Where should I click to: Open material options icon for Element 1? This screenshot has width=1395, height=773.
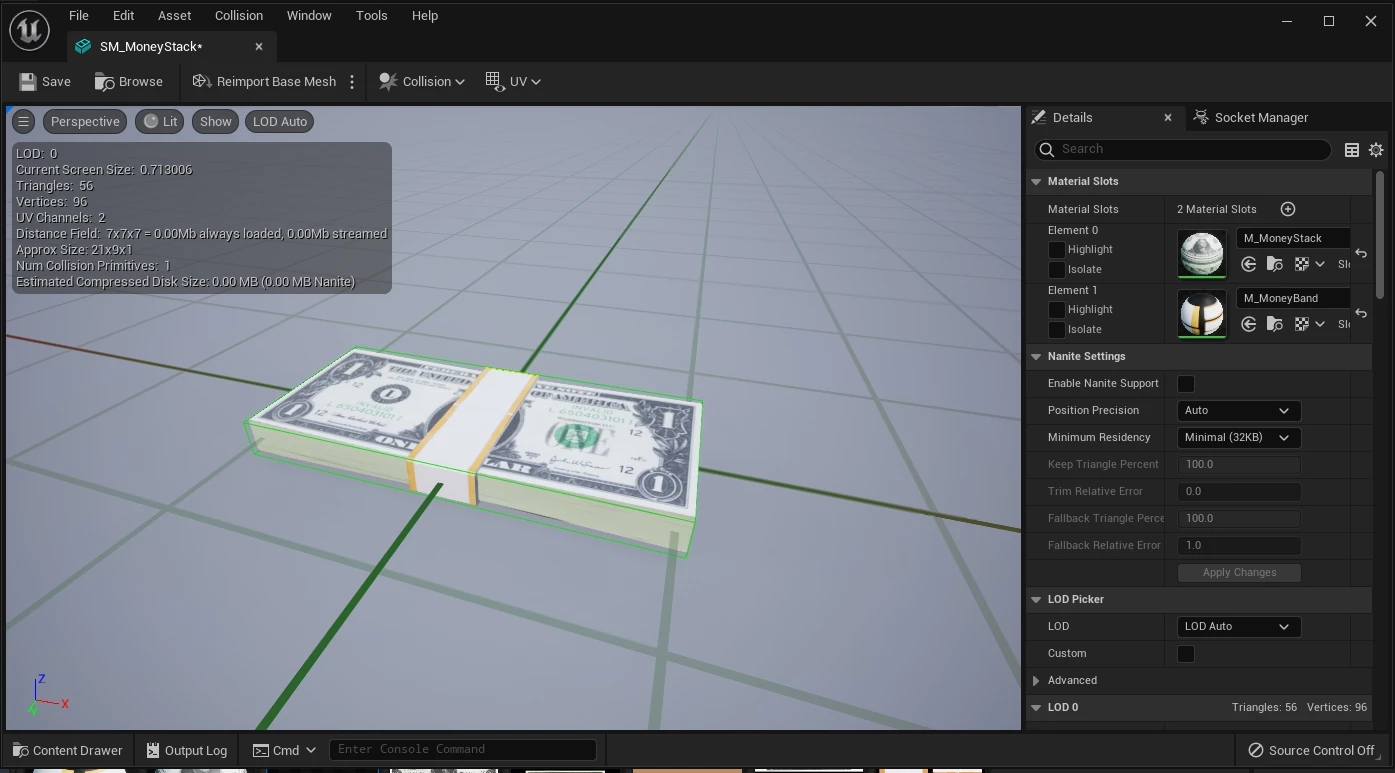[1302, 324]
